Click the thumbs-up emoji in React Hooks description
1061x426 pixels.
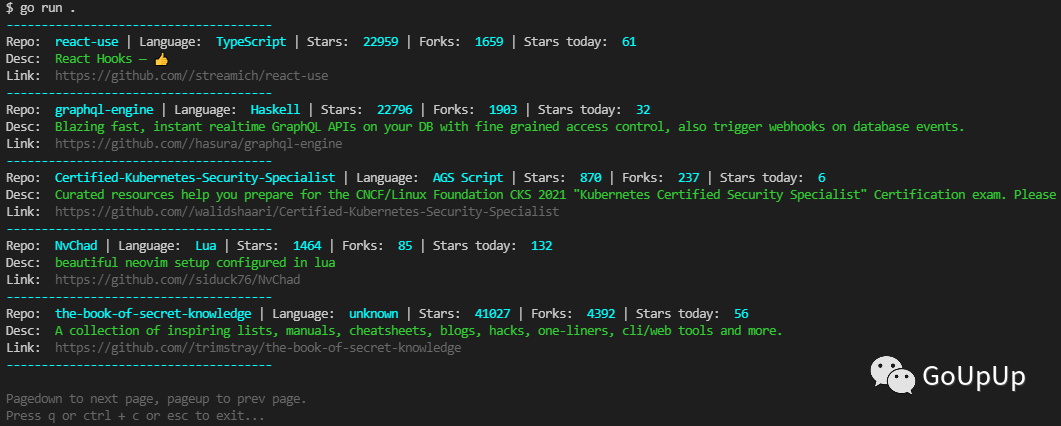tap(161, 59)
